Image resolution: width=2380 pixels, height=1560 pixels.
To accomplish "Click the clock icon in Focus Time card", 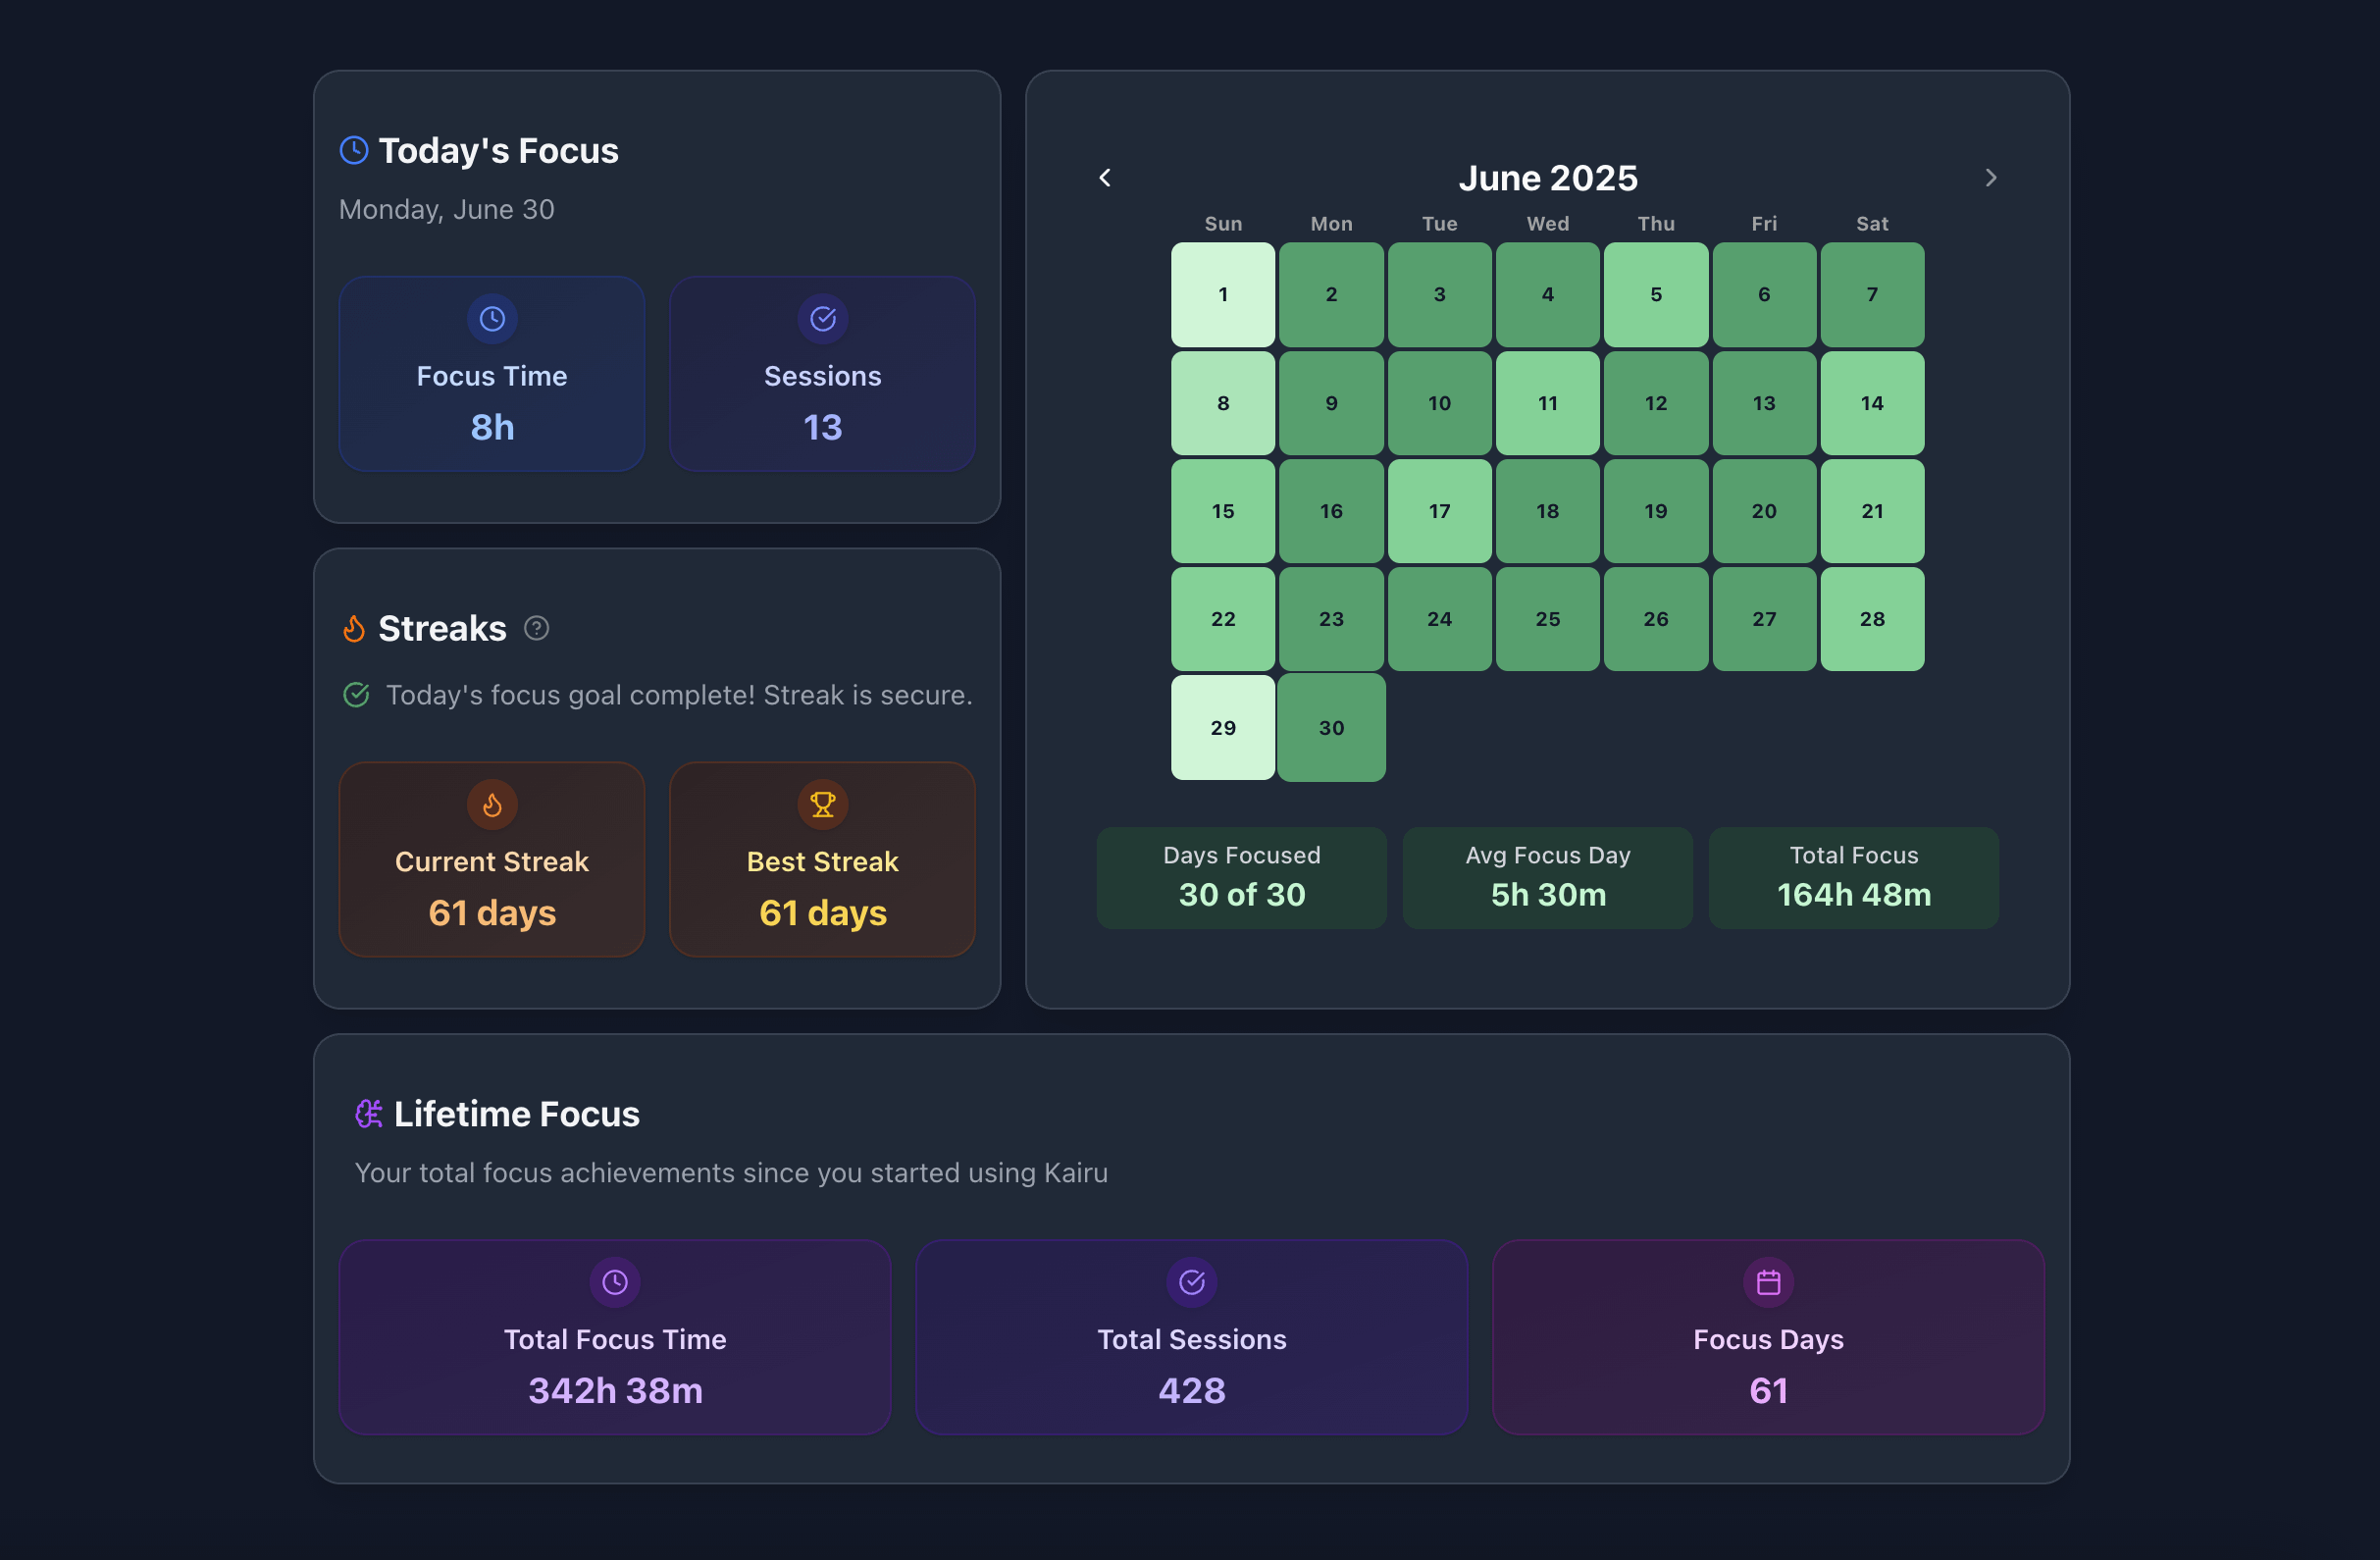I will (x=492, y=319).
